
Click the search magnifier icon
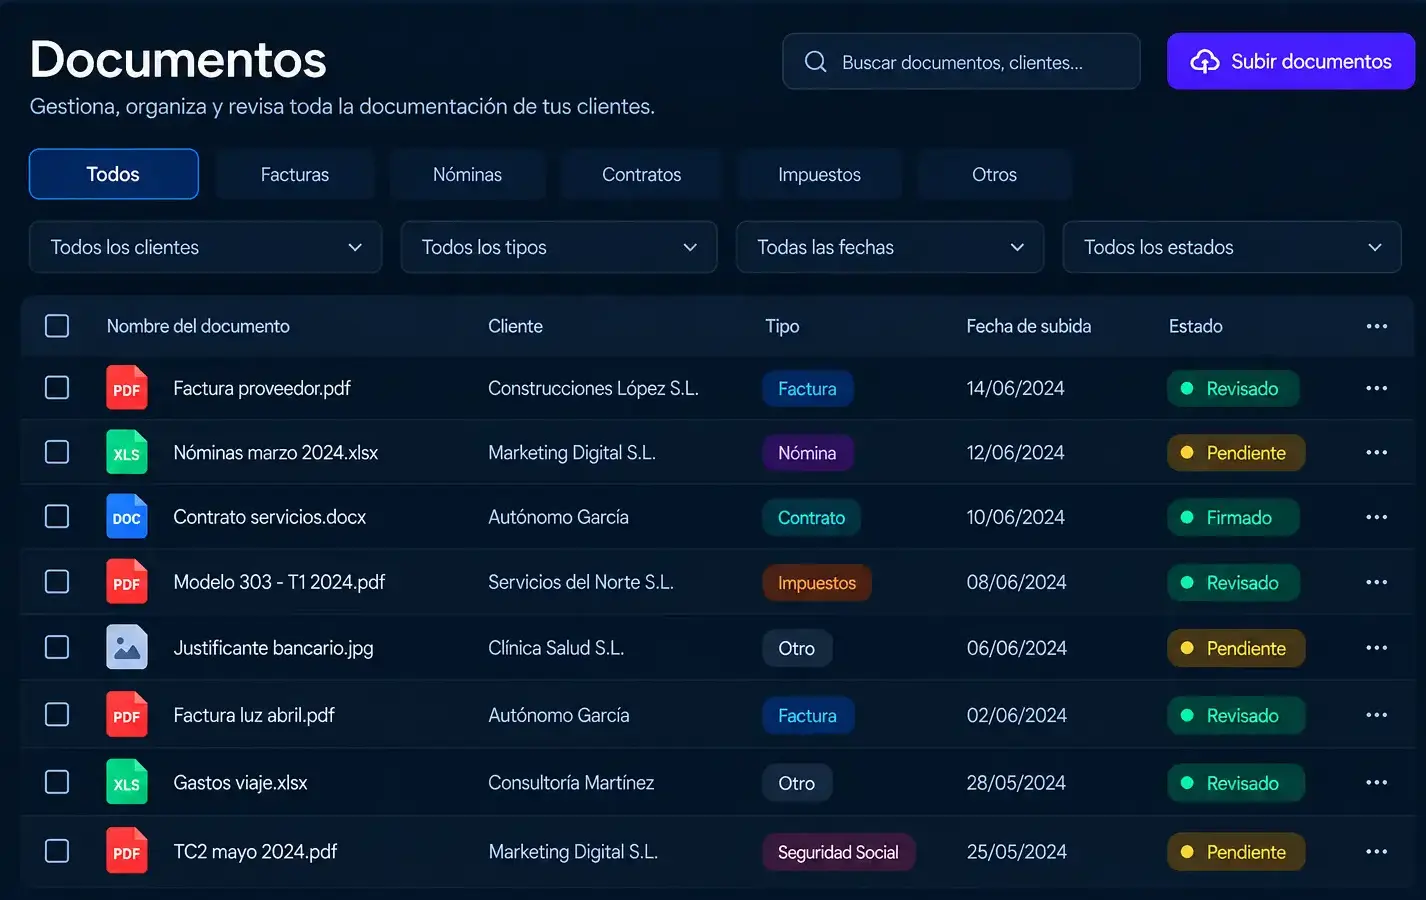(816, 62)
